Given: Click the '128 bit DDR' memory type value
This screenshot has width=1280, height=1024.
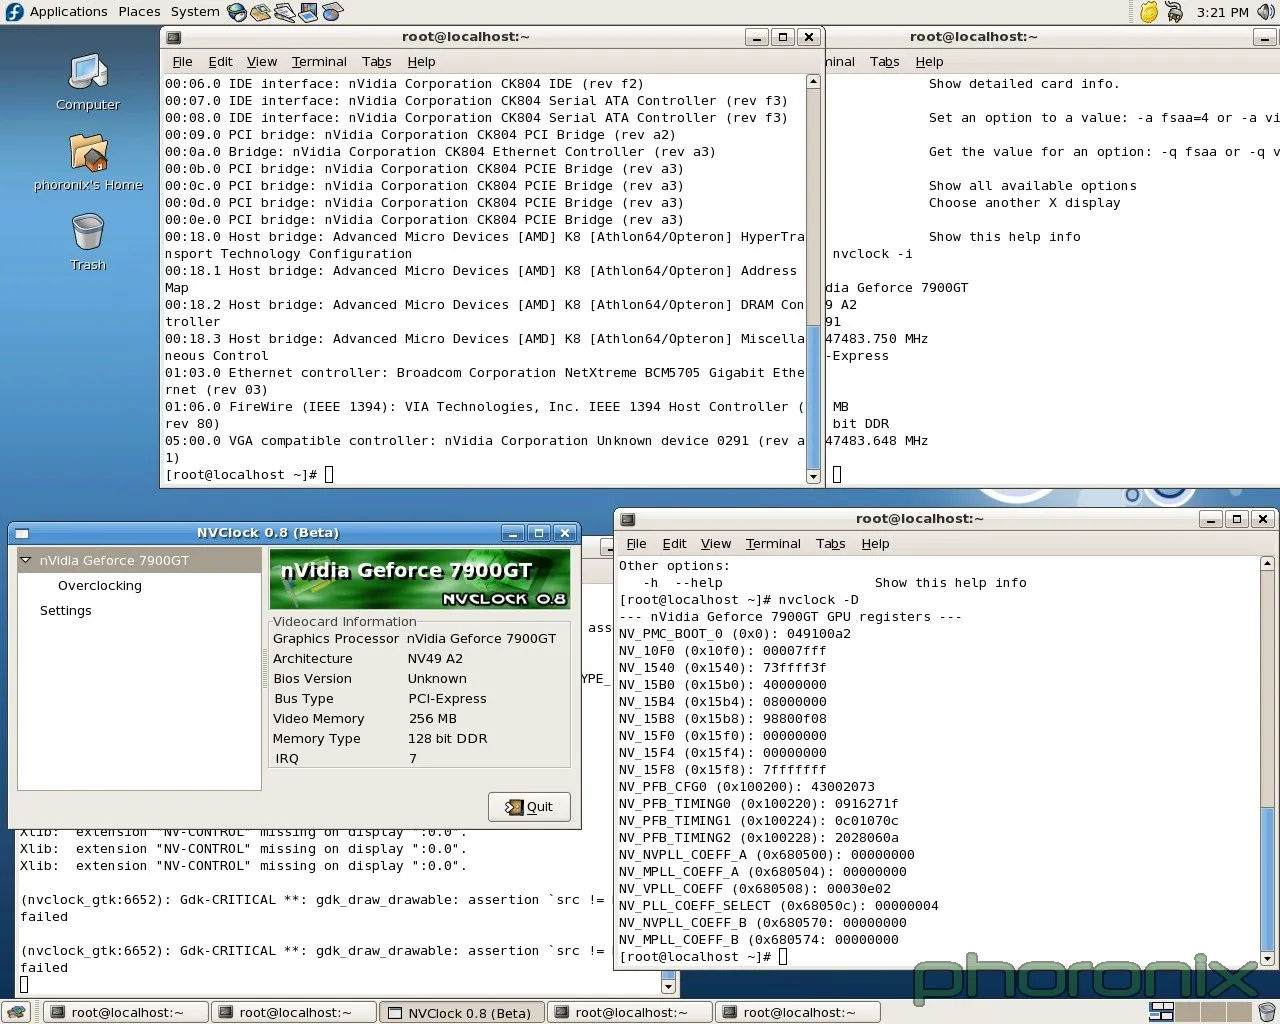Looking at the screenshot, I should (x=447, y=739).
